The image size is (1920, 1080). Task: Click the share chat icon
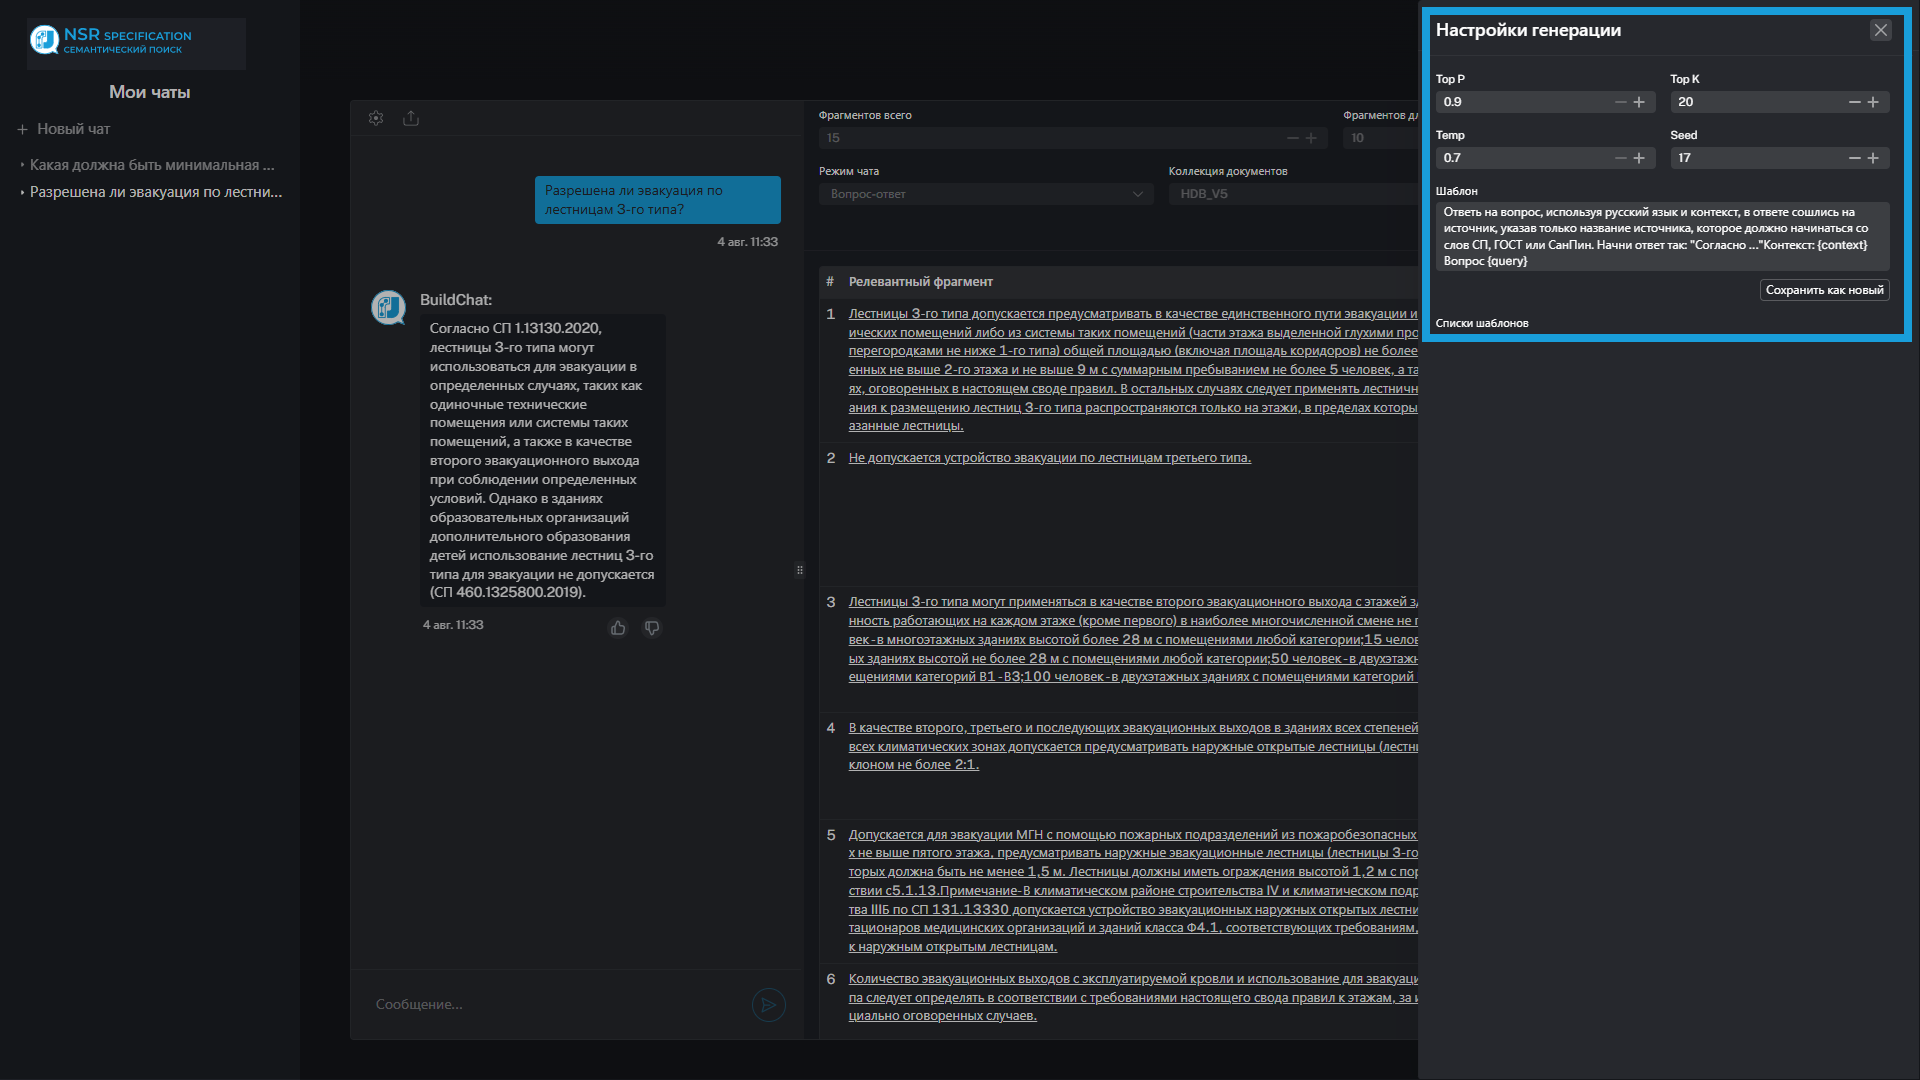[411, 118]
